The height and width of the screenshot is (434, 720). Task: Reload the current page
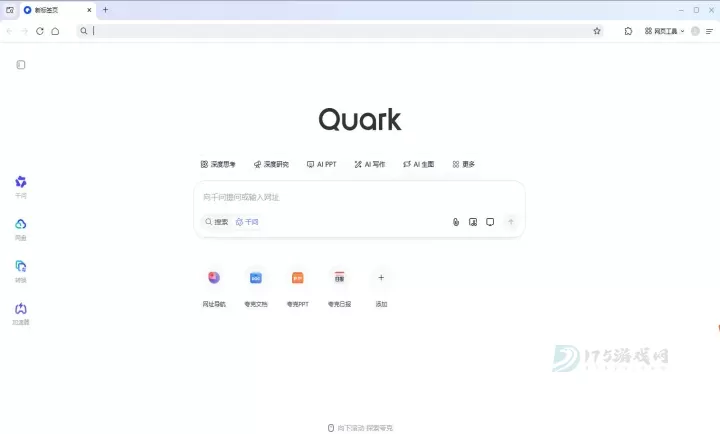pos(40,31)
